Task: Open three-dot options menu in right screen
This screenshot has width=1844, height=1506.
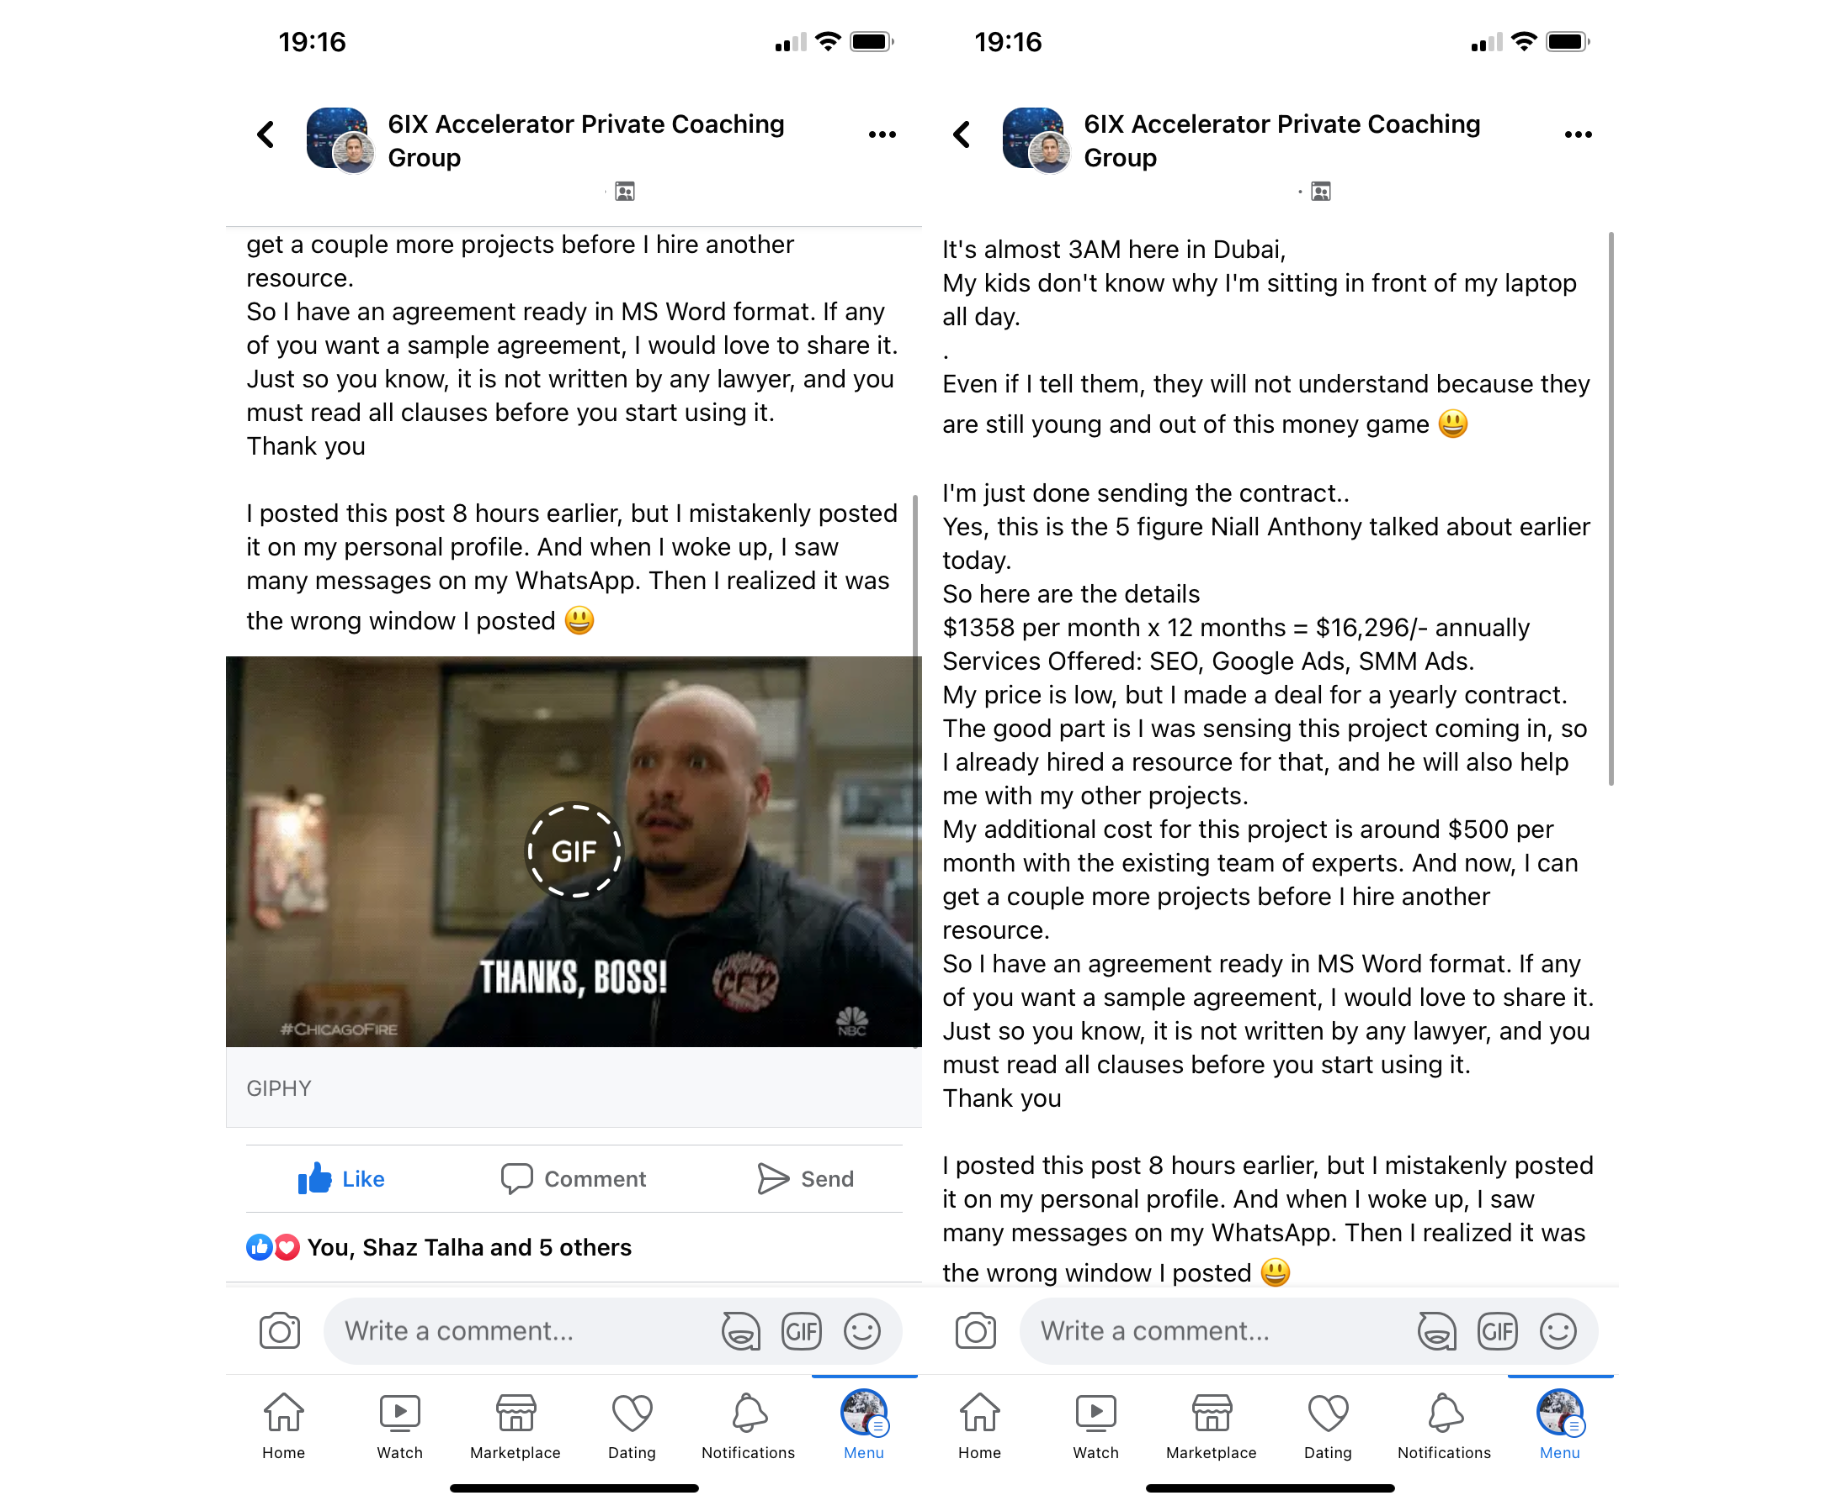Action: coord(1578,135)
